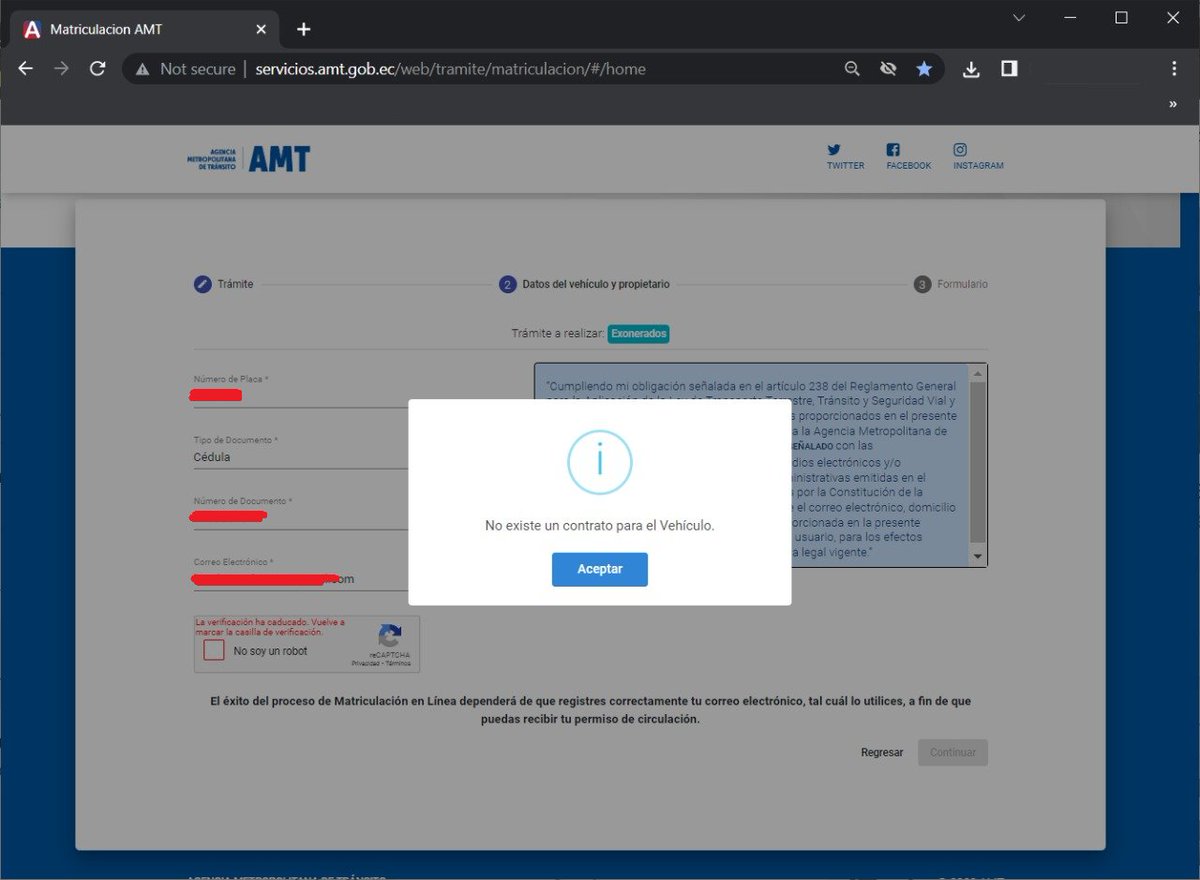Check the No soy un robot box
1200x880 pixels.
click(x=214, y=651)
